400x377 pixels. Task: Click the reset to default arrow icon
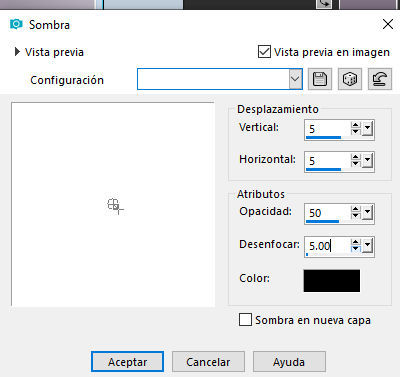tap(380, 79)
